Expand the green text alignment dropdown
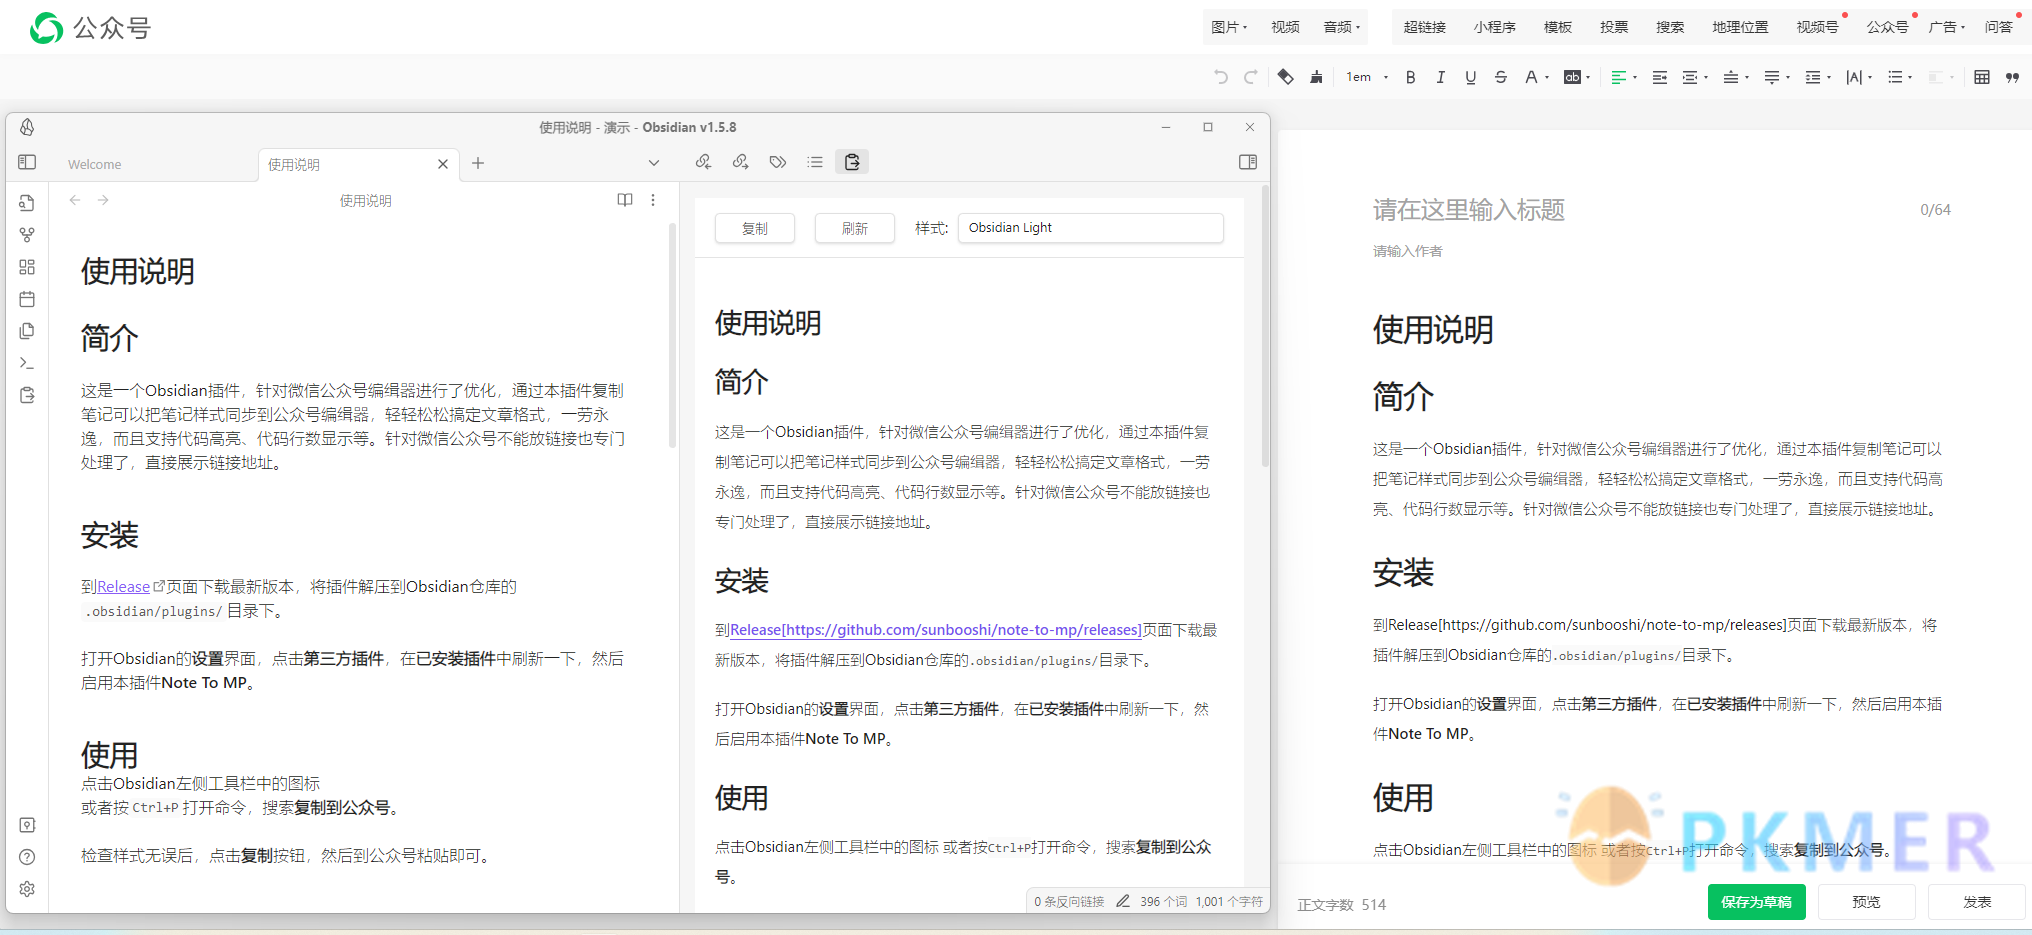This screenshot has width=2032, height=935. tap(1624, 77)
